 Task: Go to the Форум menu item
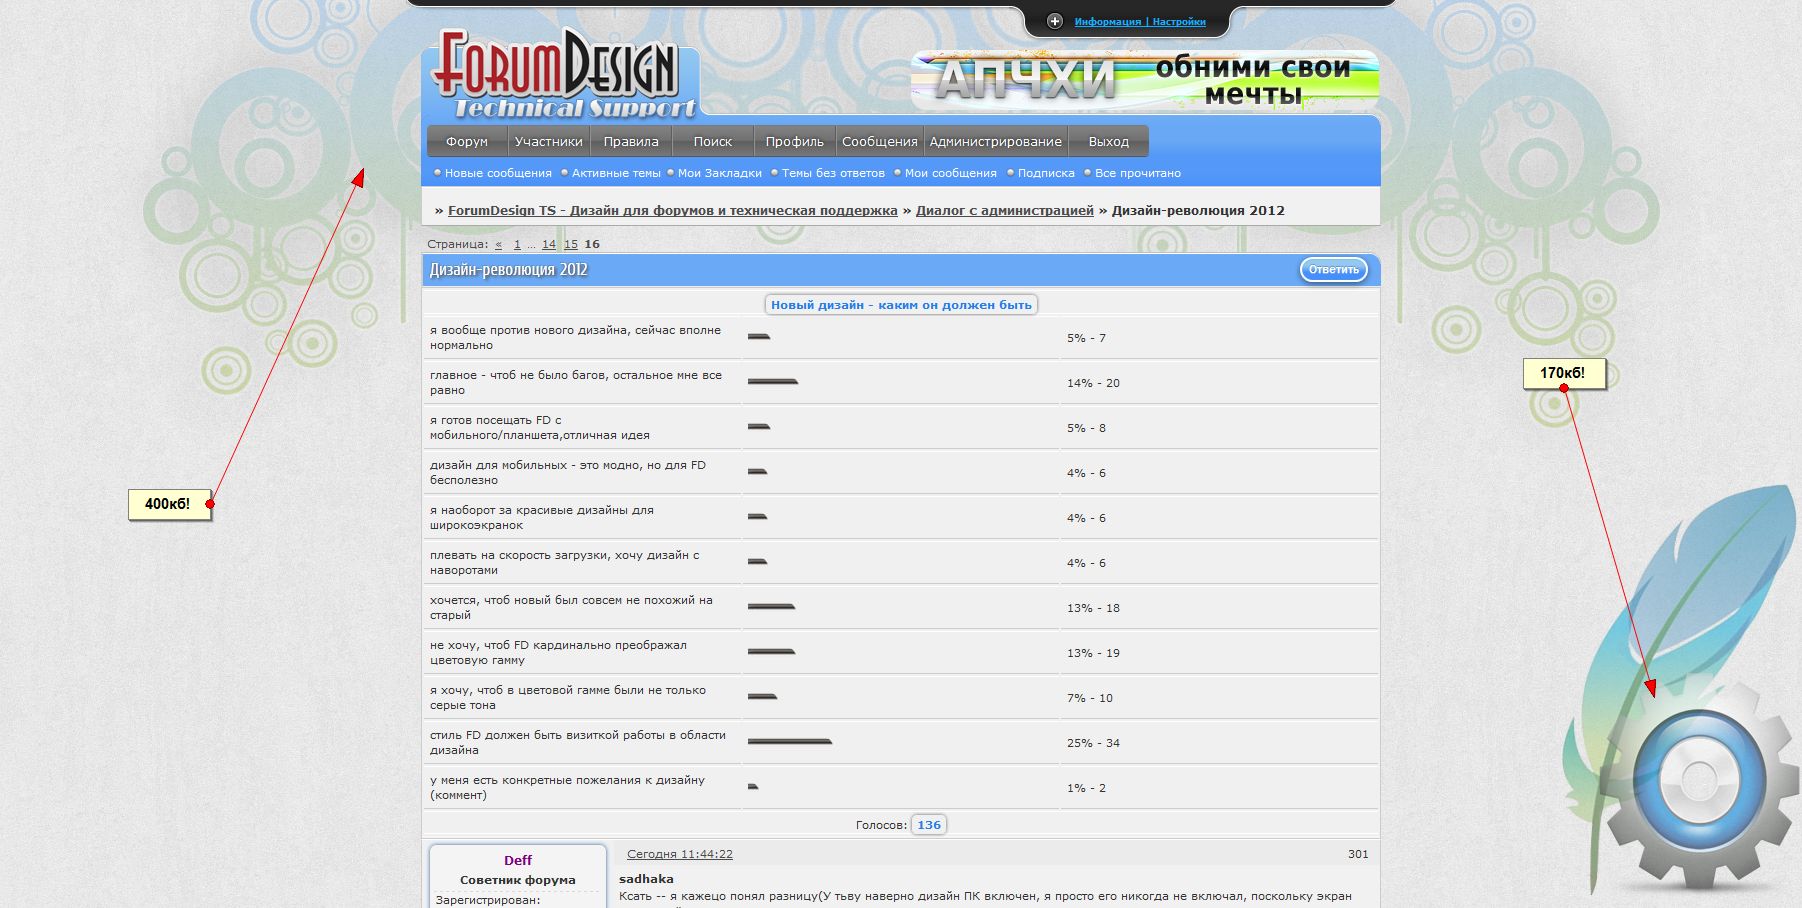tap(467, 142)
